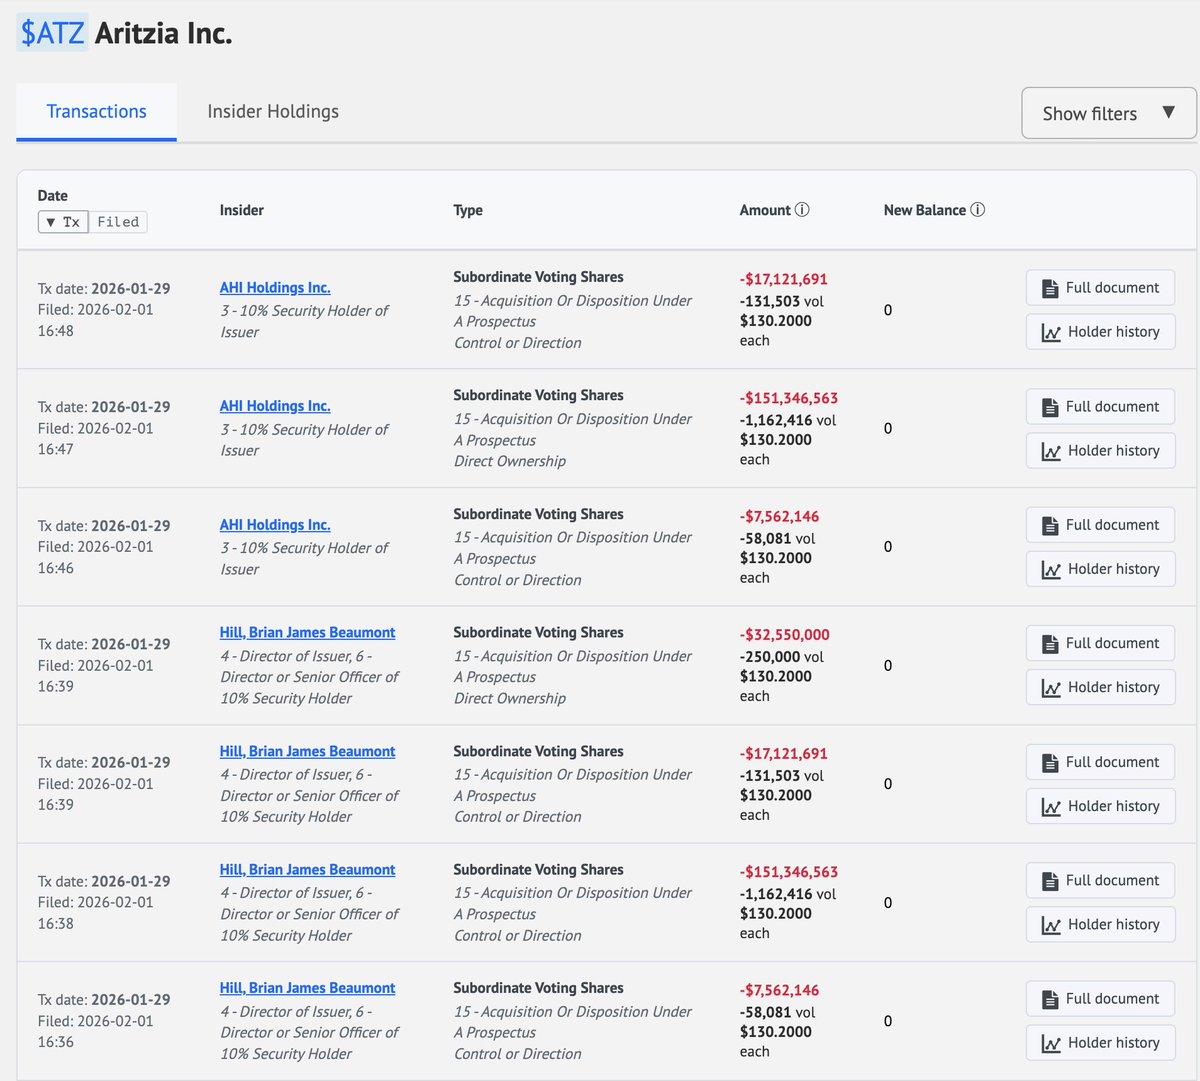Click the Aritzia Inc. company heading

164,33
